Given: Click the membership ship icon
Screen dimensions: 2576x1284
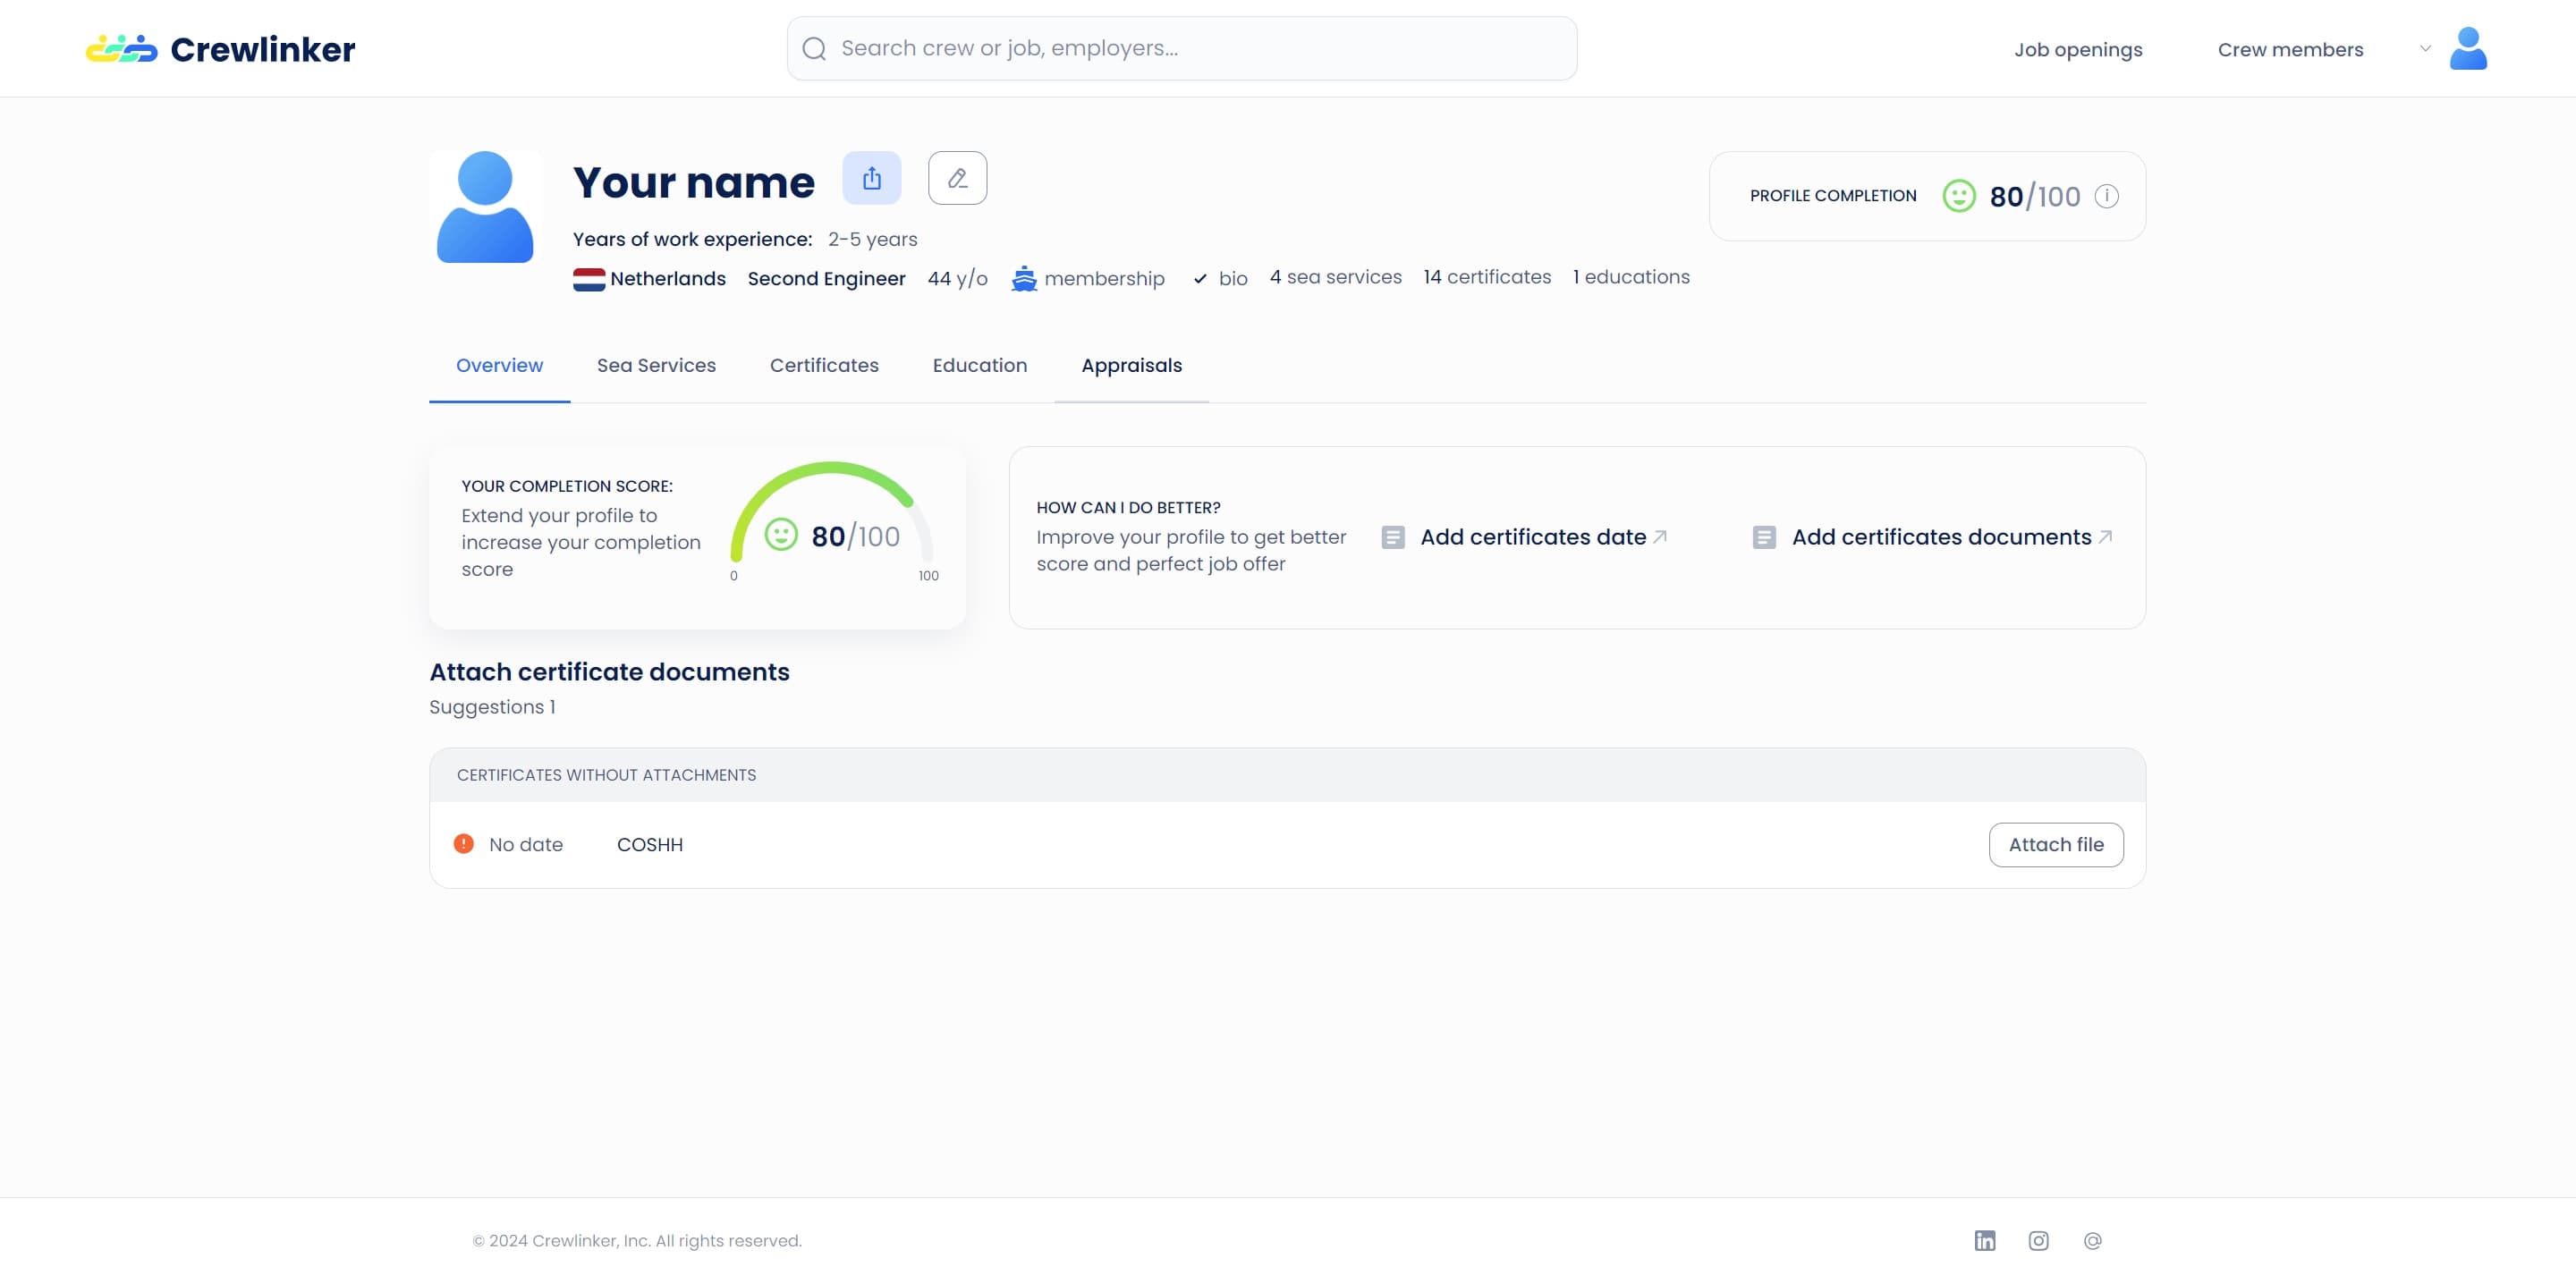Looking at the screenshot, I should (1023, 279).
